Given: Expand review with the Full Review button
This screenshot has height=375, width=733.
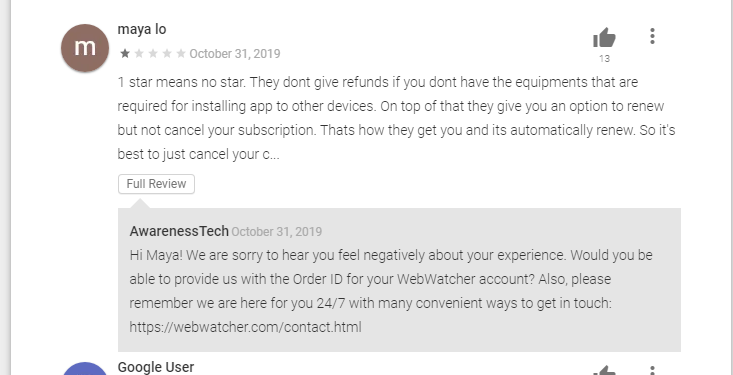Looking at the screenshot, I should [x=156, y=184].
